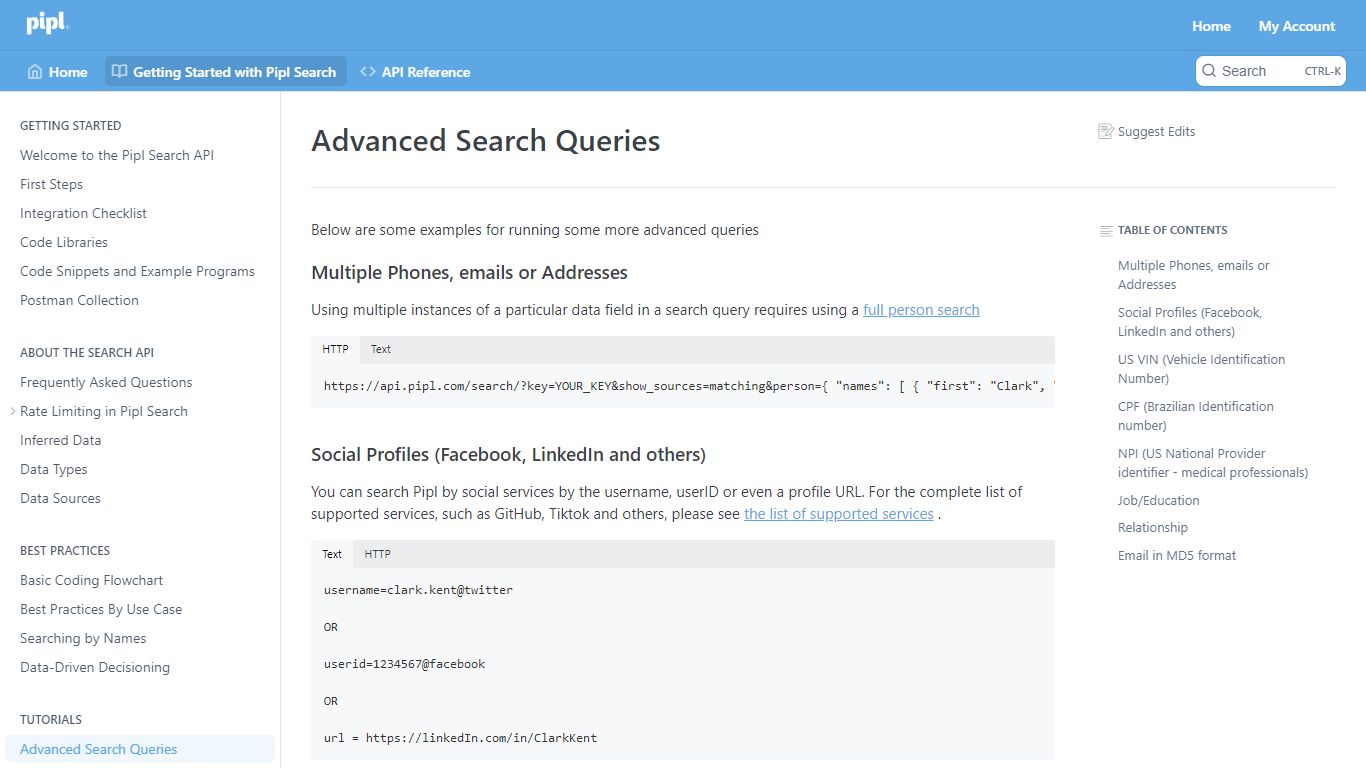This screenshot has height=768, width=1366.
Task: Jump to Job/Education in contents
Action: pos(1158,501)
